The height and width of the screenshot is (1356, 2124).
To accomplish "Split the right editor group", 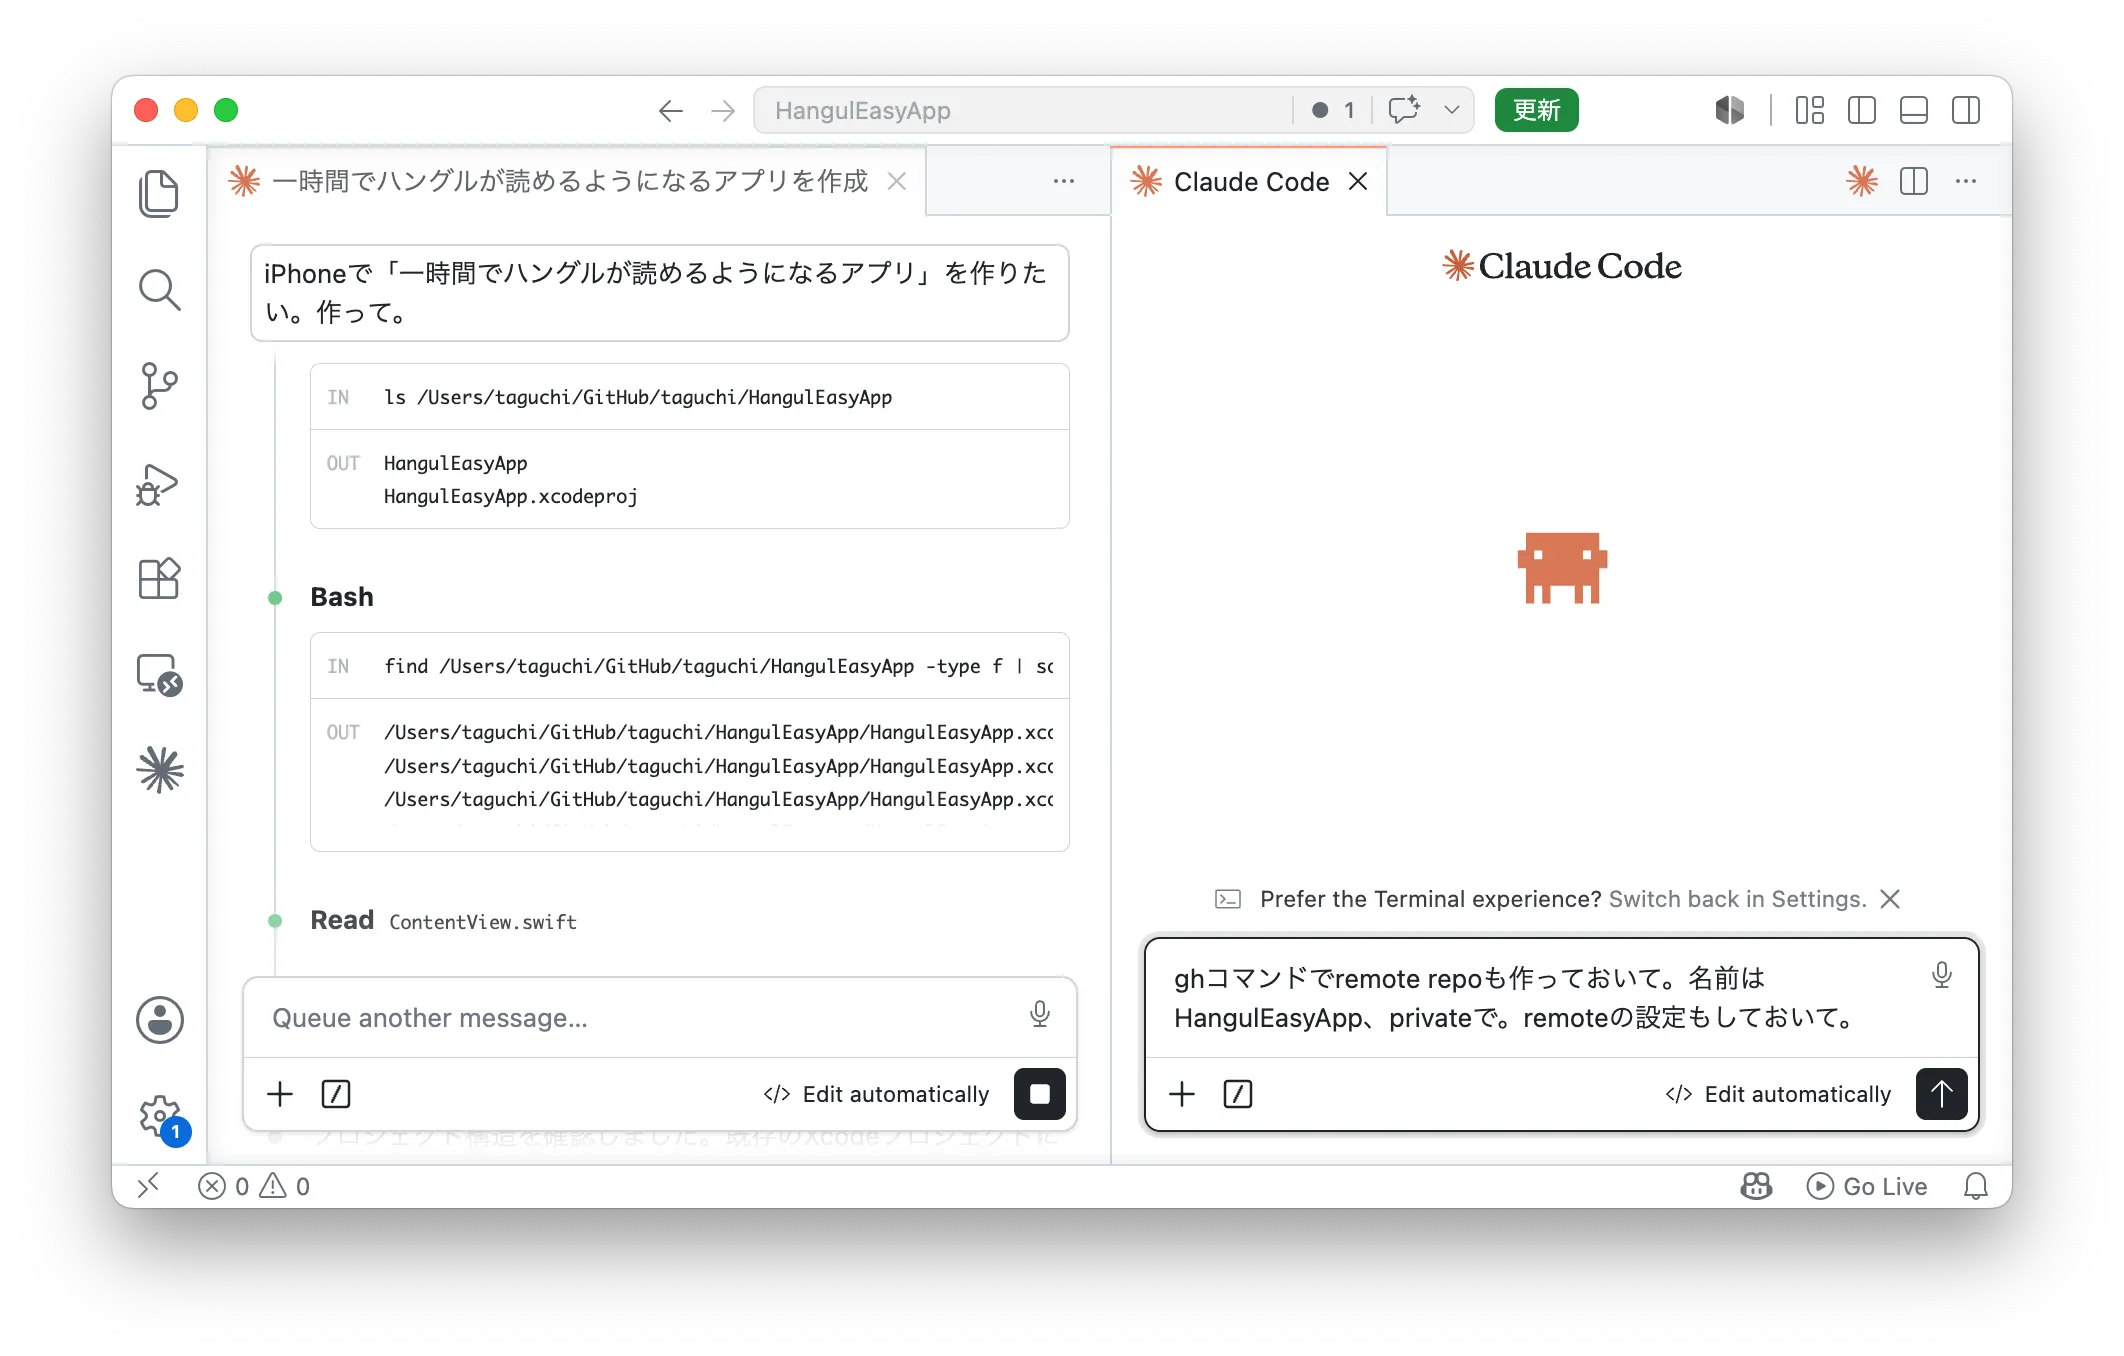I will point(1914,181).
